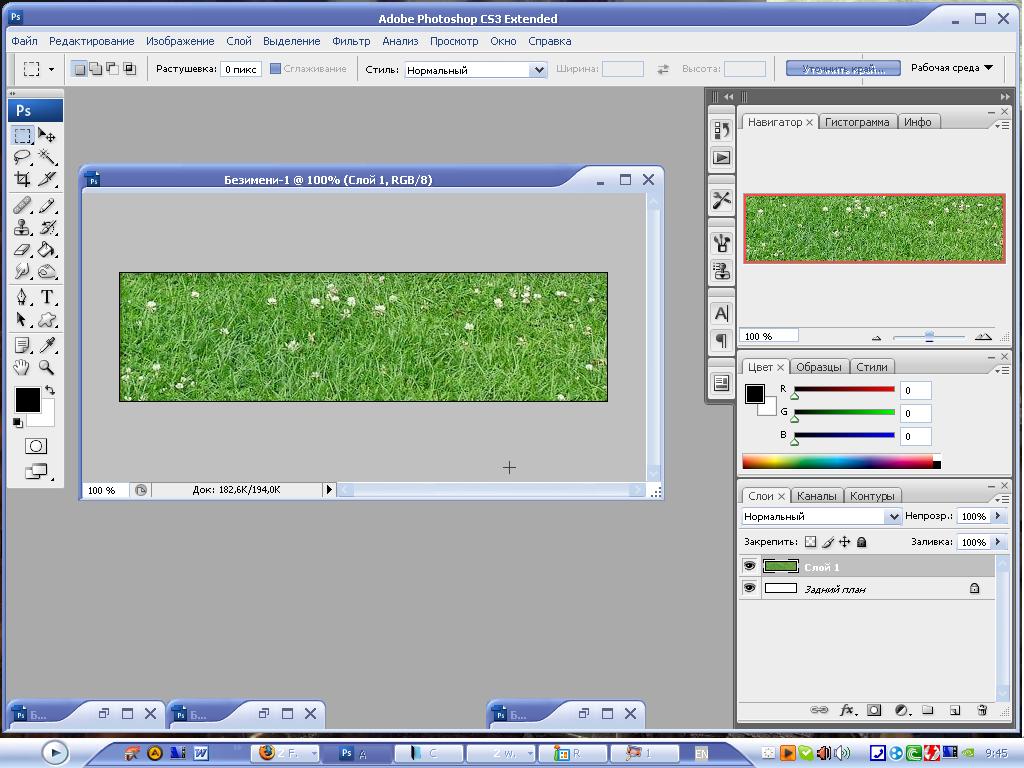
Task: Delete layer using trash icon
Action: coord(982,710)
